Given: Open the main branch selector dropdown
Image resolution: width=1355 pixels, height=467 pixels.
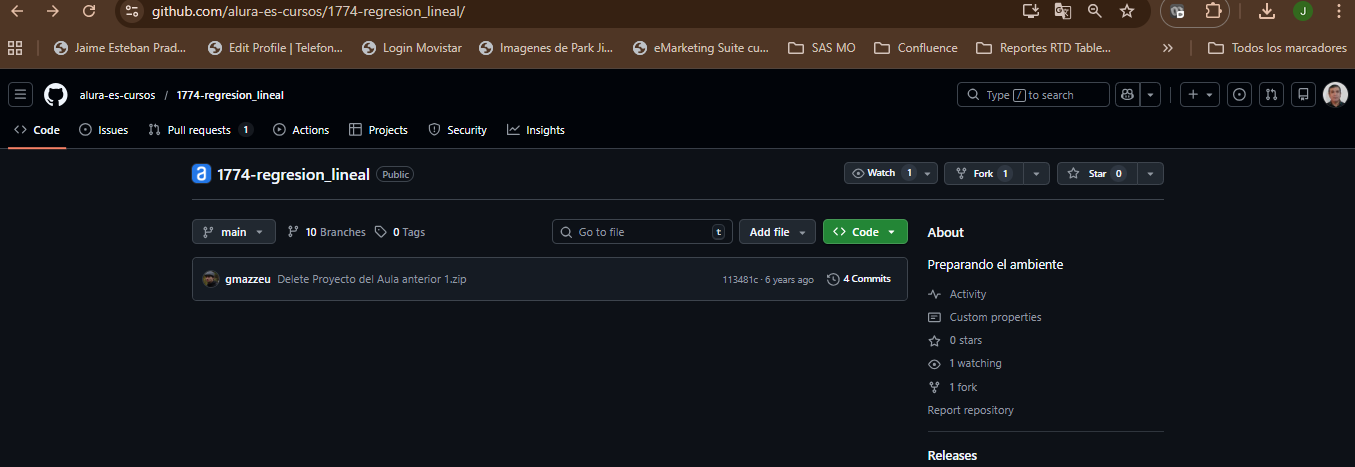Looking at the screenshot, I should 234,232.
